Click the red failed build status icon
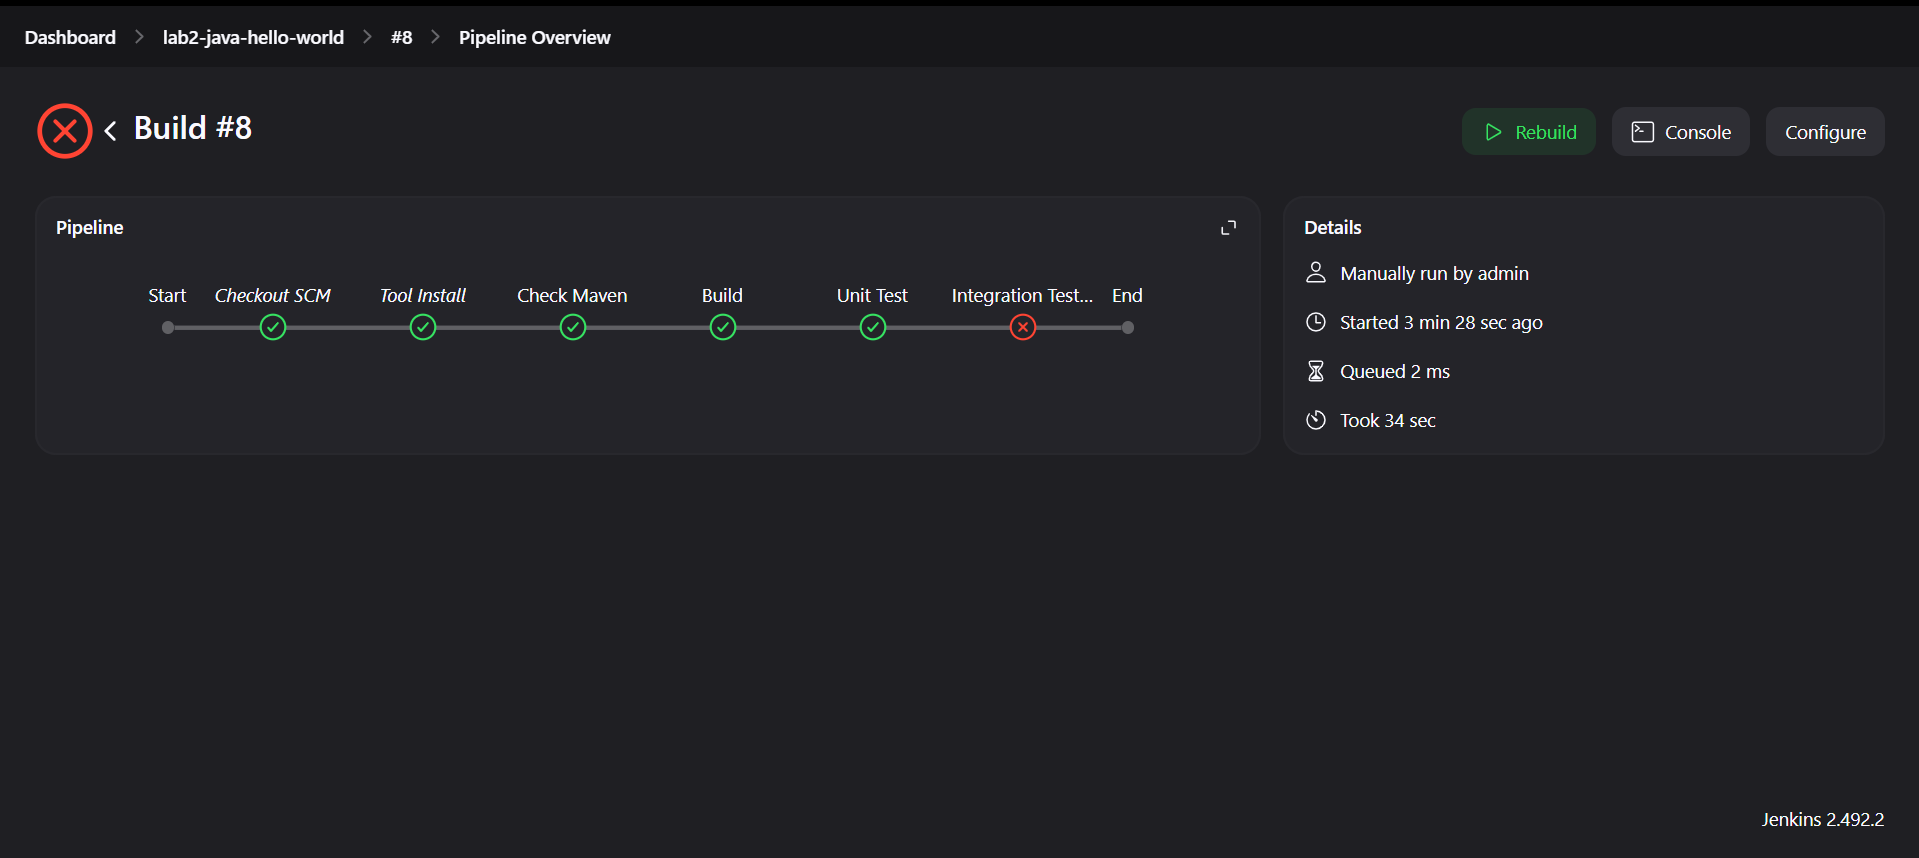Image resolution: width=1919 pixels, height=858 pixels. [x=65, y=131]
